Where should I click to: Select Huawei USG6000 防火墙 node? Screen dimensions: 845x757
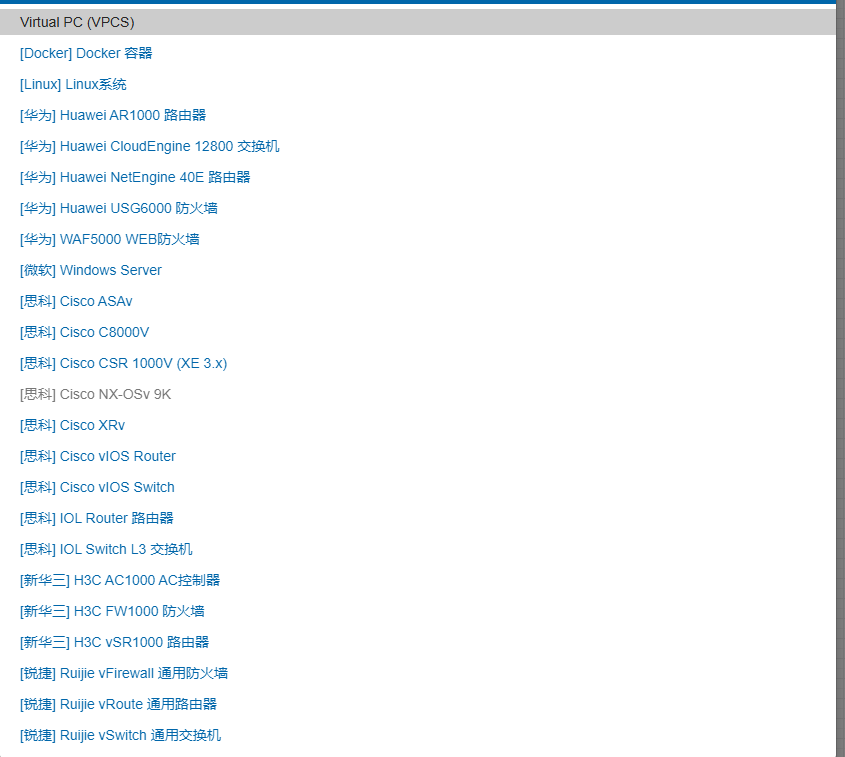(x=119, y=209)
